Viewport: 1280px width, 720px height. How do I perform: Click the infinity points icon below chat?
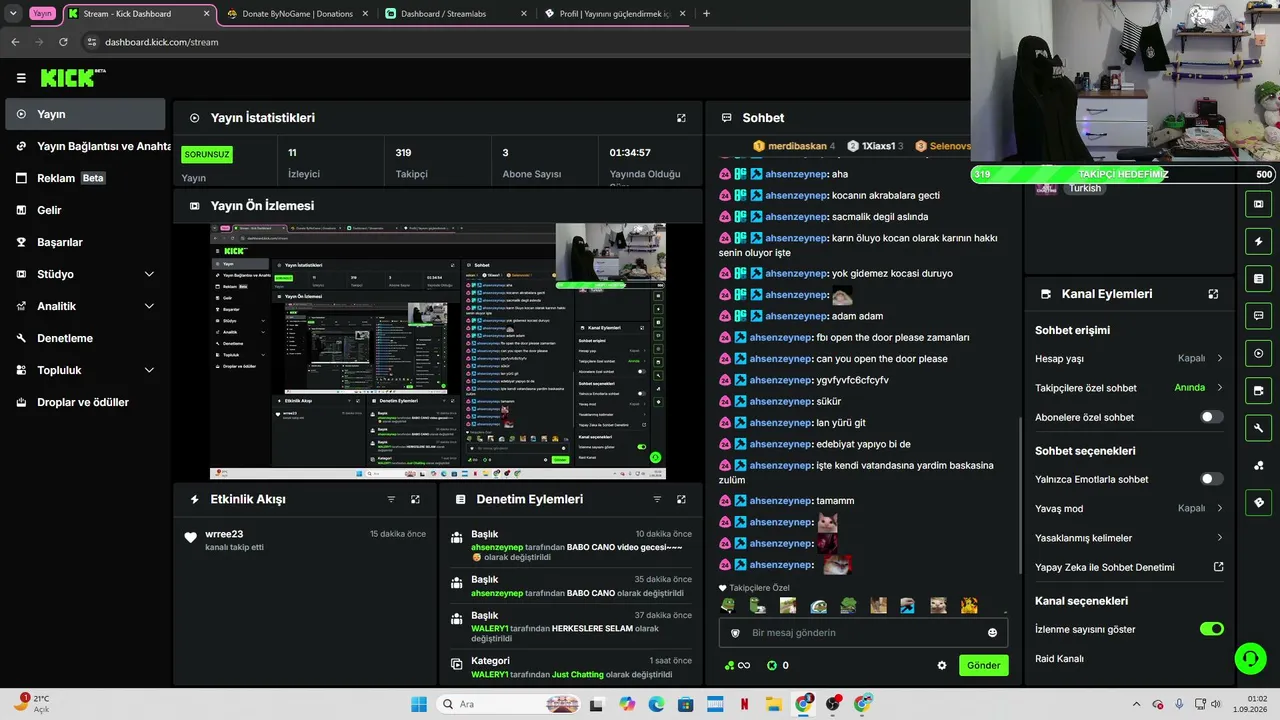737,665
